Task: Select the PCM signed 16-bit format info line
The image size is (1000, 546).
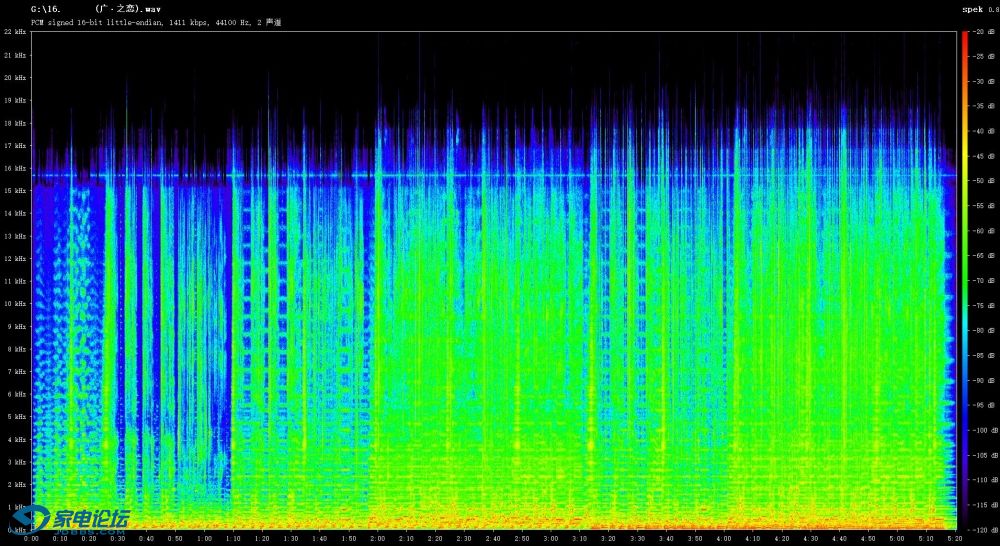Action: click(156, 22)
